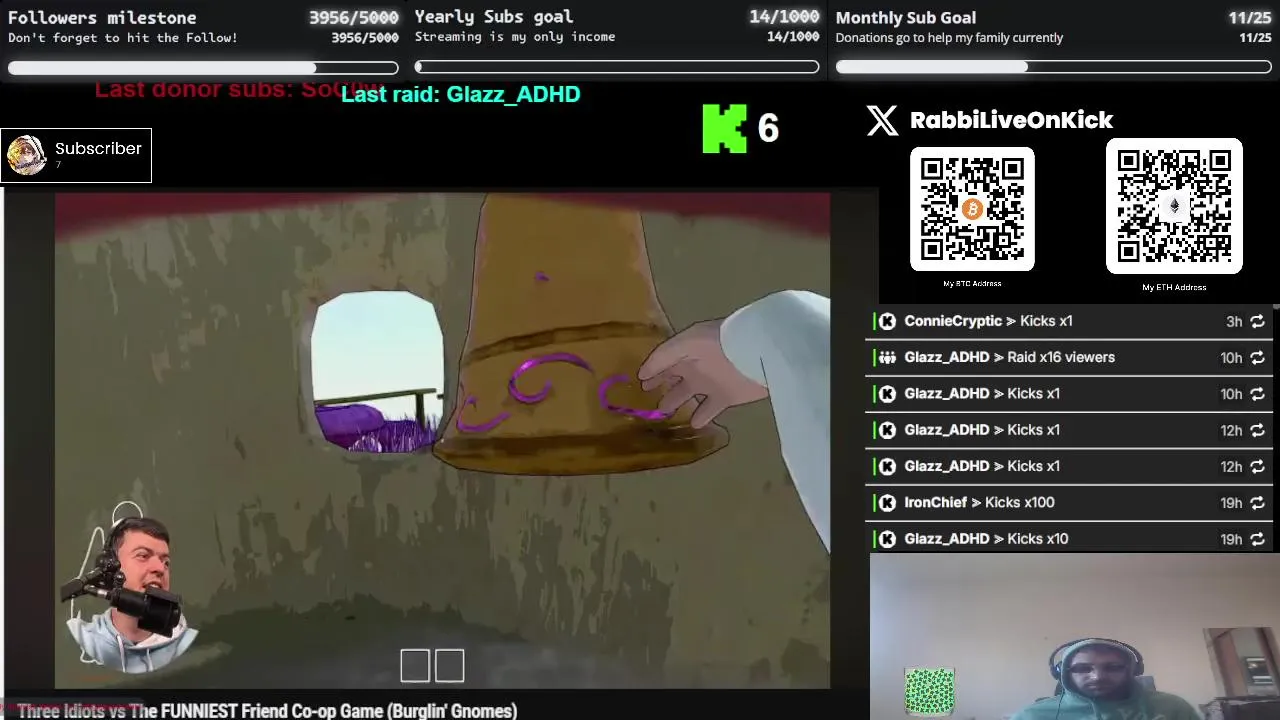
Task: Click the left empty inventory slot in game
Action: (415, 666)
